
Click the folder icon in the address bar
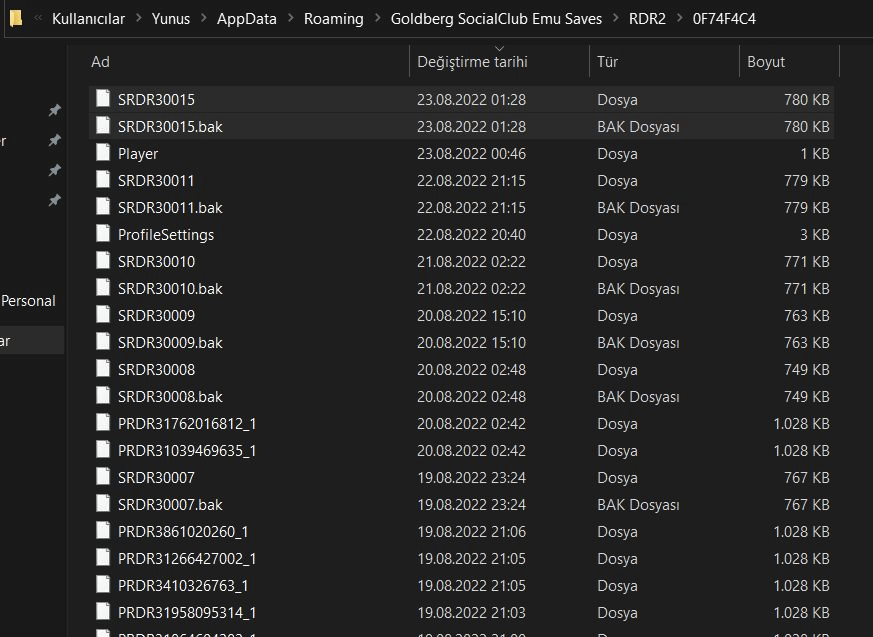click(x=16, y=18)
